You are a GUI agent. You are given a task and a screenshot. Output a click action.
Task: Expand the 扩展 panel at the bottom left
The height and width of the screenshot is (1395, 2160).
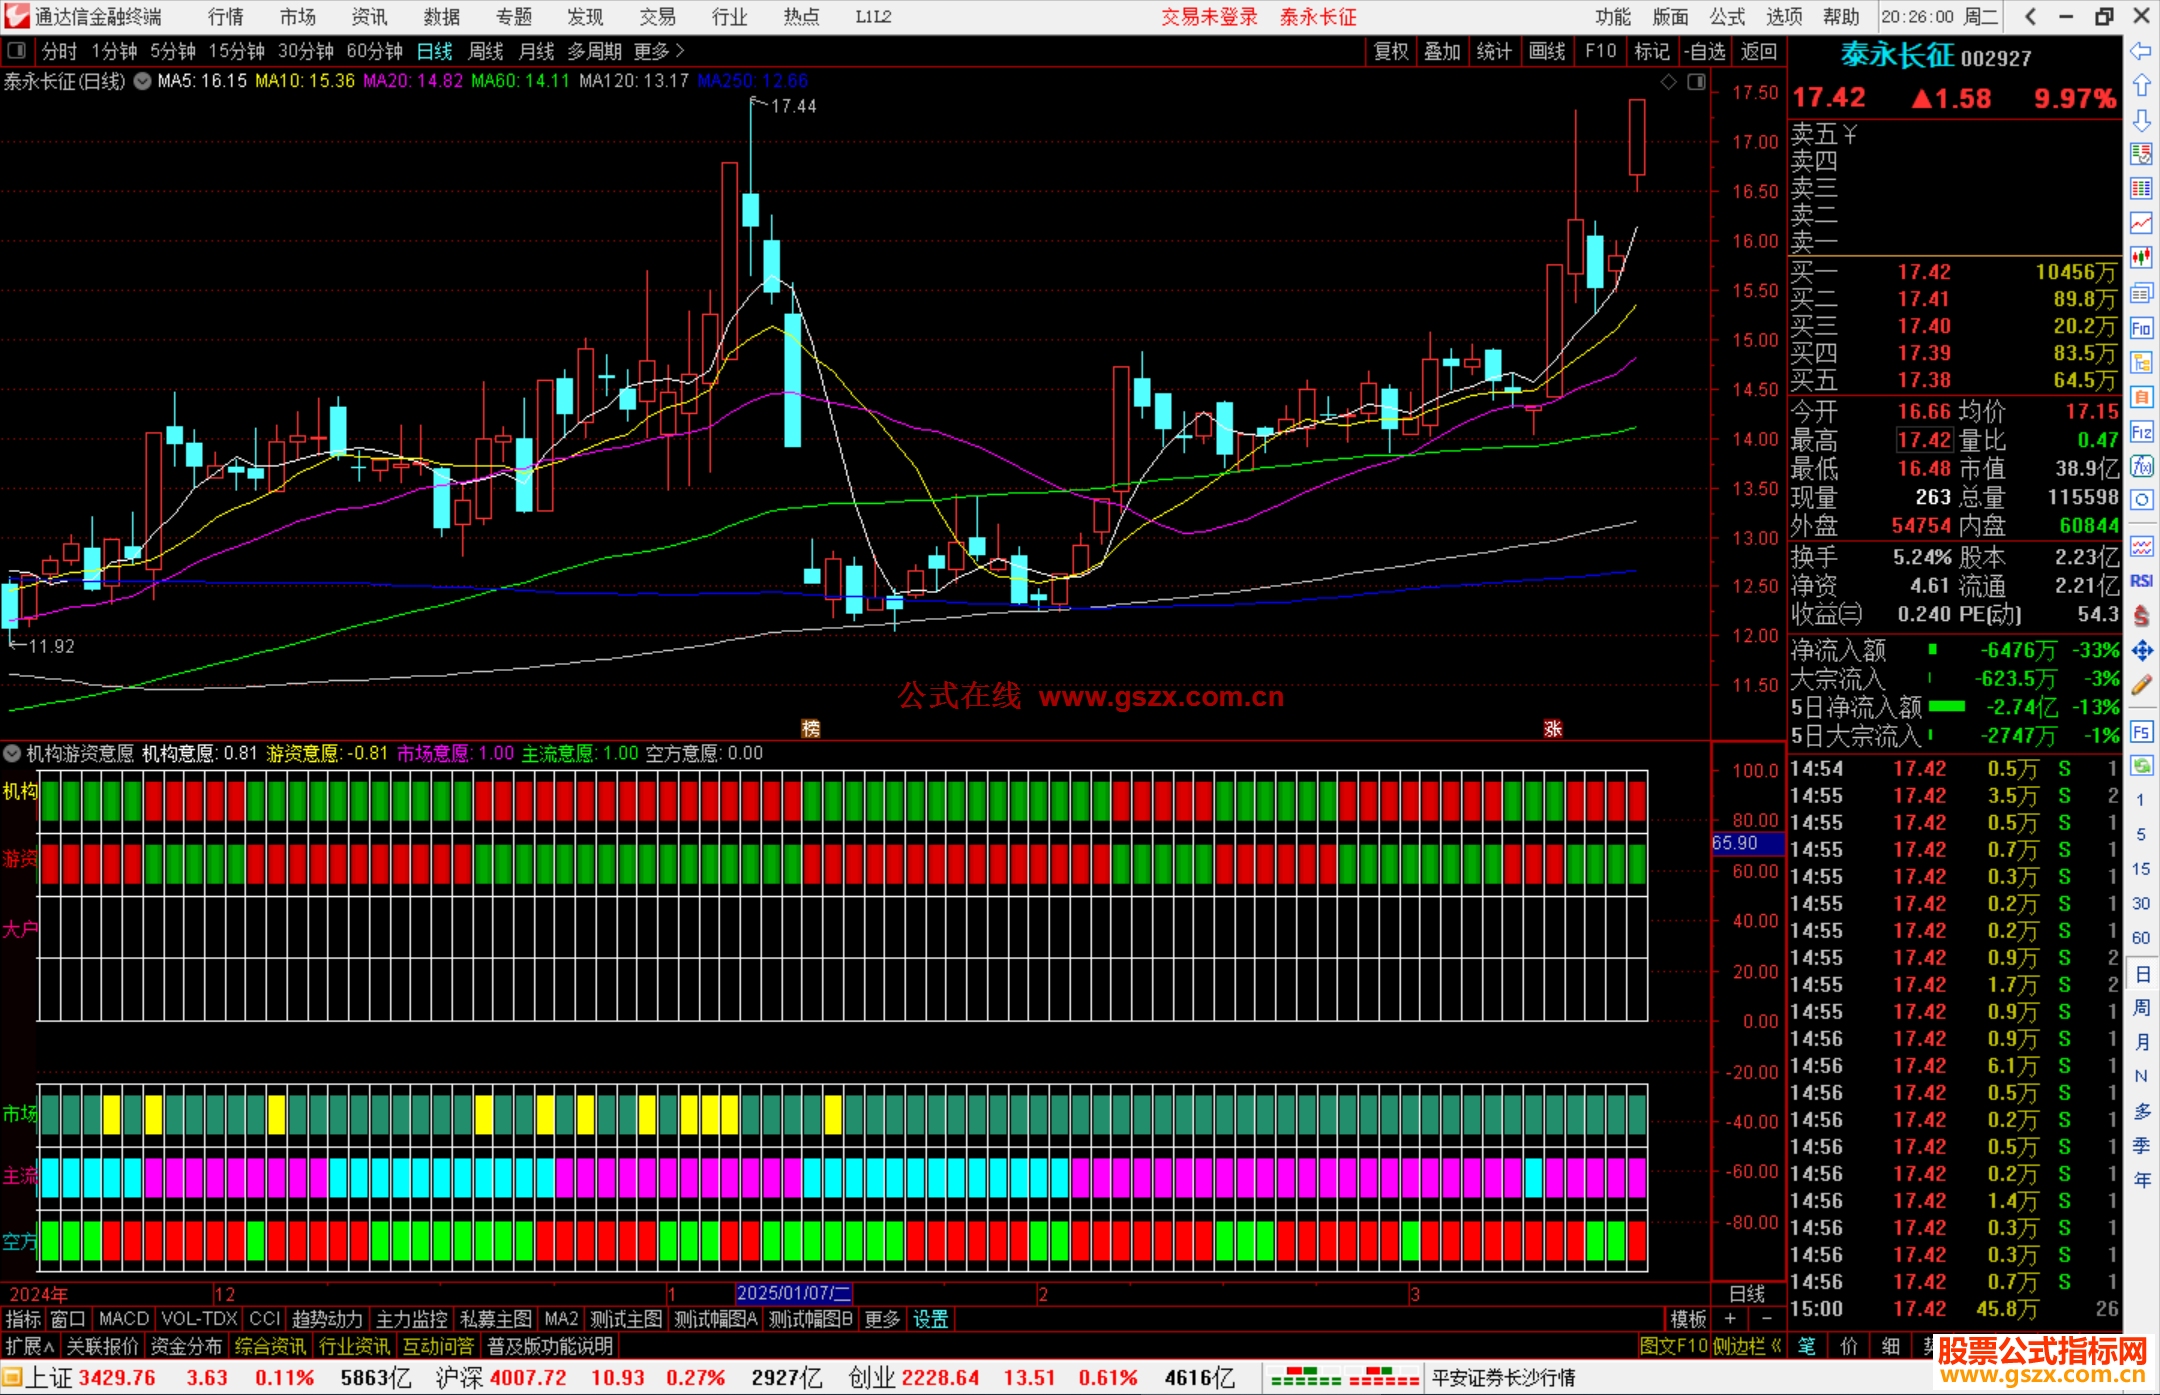[x=30, y=1346]
